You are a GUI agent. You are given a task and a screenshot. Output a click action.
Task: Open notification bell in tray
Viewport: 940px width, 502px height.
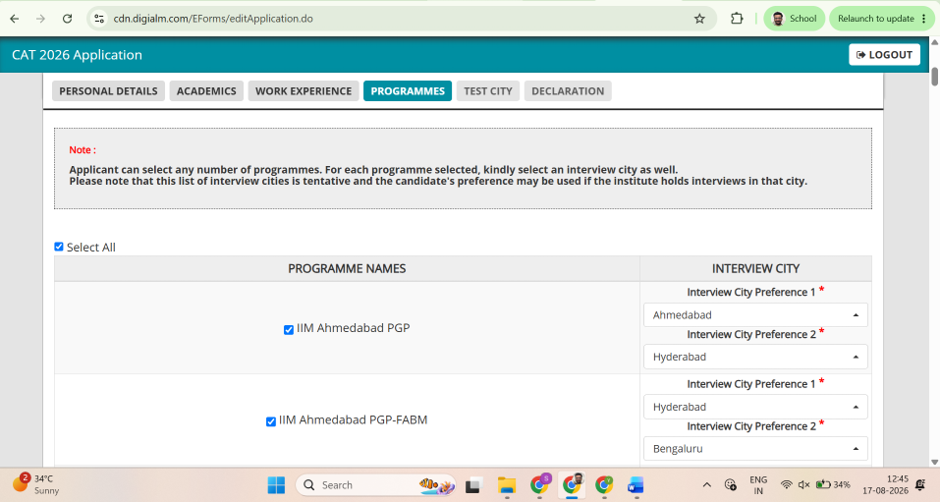point(921,485)
